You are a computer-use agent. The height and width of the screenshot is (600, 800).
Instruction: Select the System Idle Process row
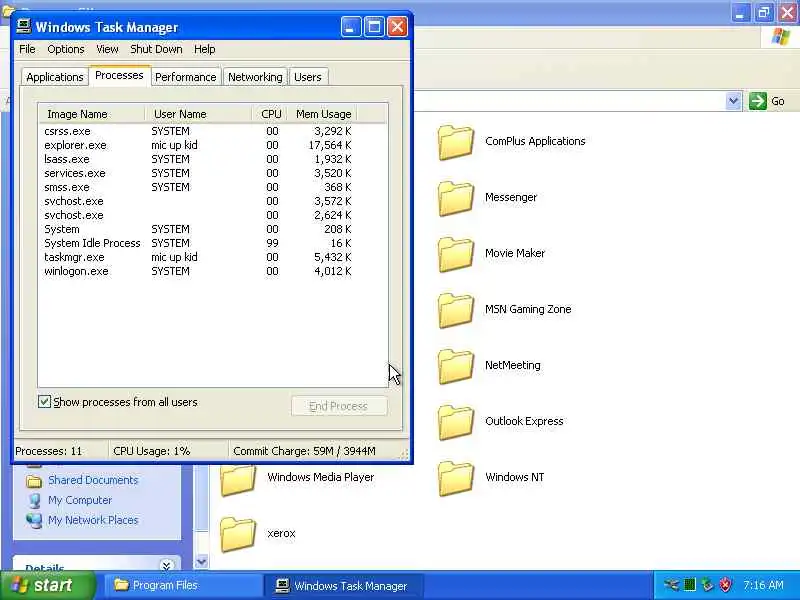click(198, 243)
